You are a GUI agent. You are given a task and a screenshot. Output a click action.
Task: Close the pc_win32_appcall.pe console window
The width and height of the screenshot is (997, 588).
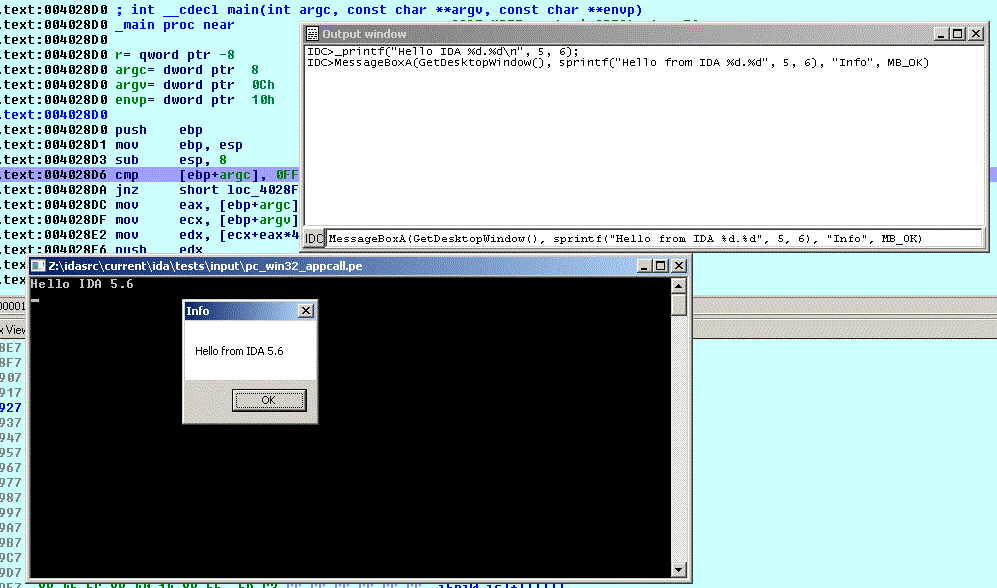click(679, 266)
